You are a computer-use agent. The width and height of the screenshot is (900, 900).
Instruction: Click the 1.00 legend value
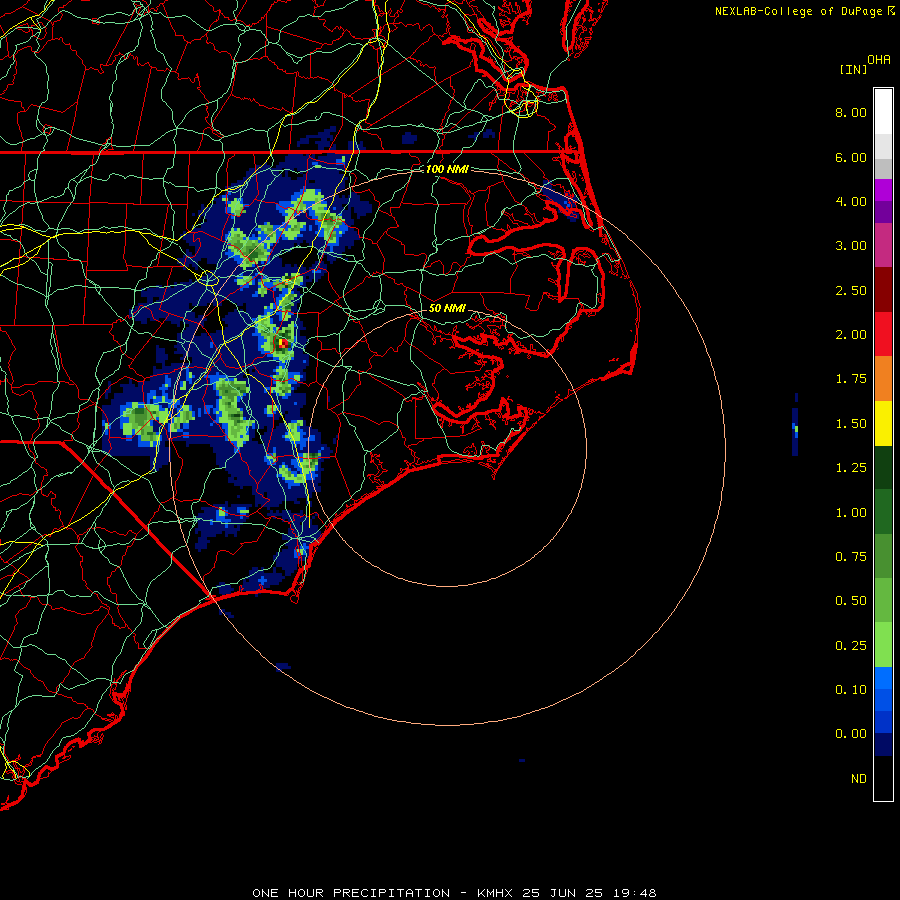pos(851,513)
